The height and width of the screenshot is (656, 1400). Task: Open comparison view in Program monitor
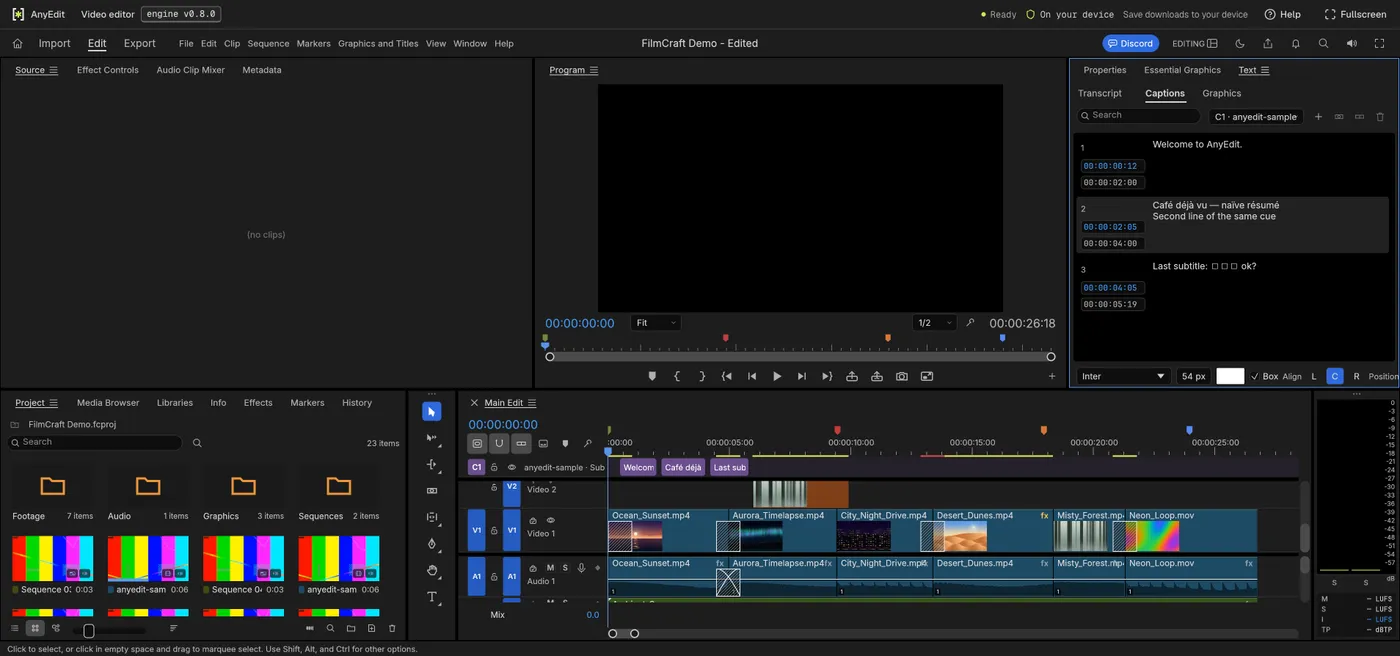pos(927,376)
